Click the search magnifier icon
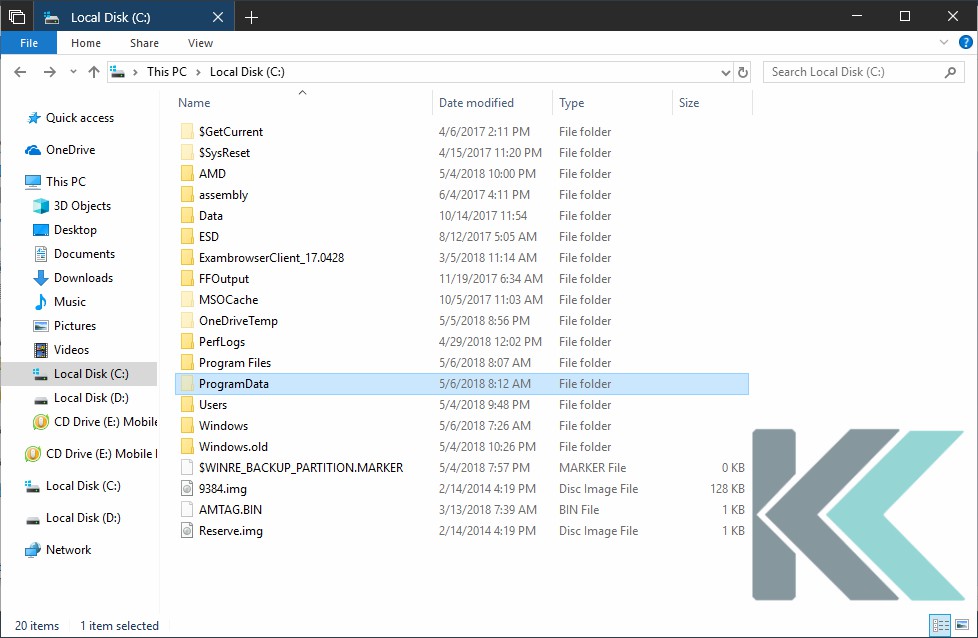The image size is (978, 638). (x=950, y=72)
